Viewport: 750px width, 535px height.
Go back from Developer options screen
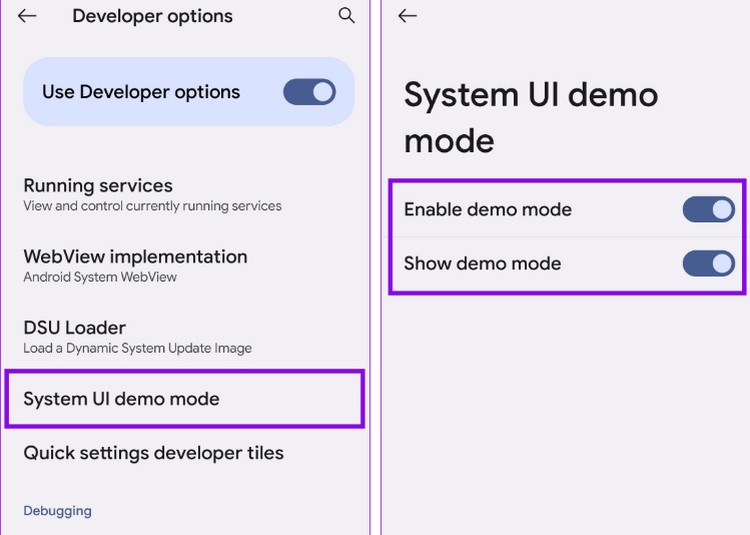coord(27,16)
